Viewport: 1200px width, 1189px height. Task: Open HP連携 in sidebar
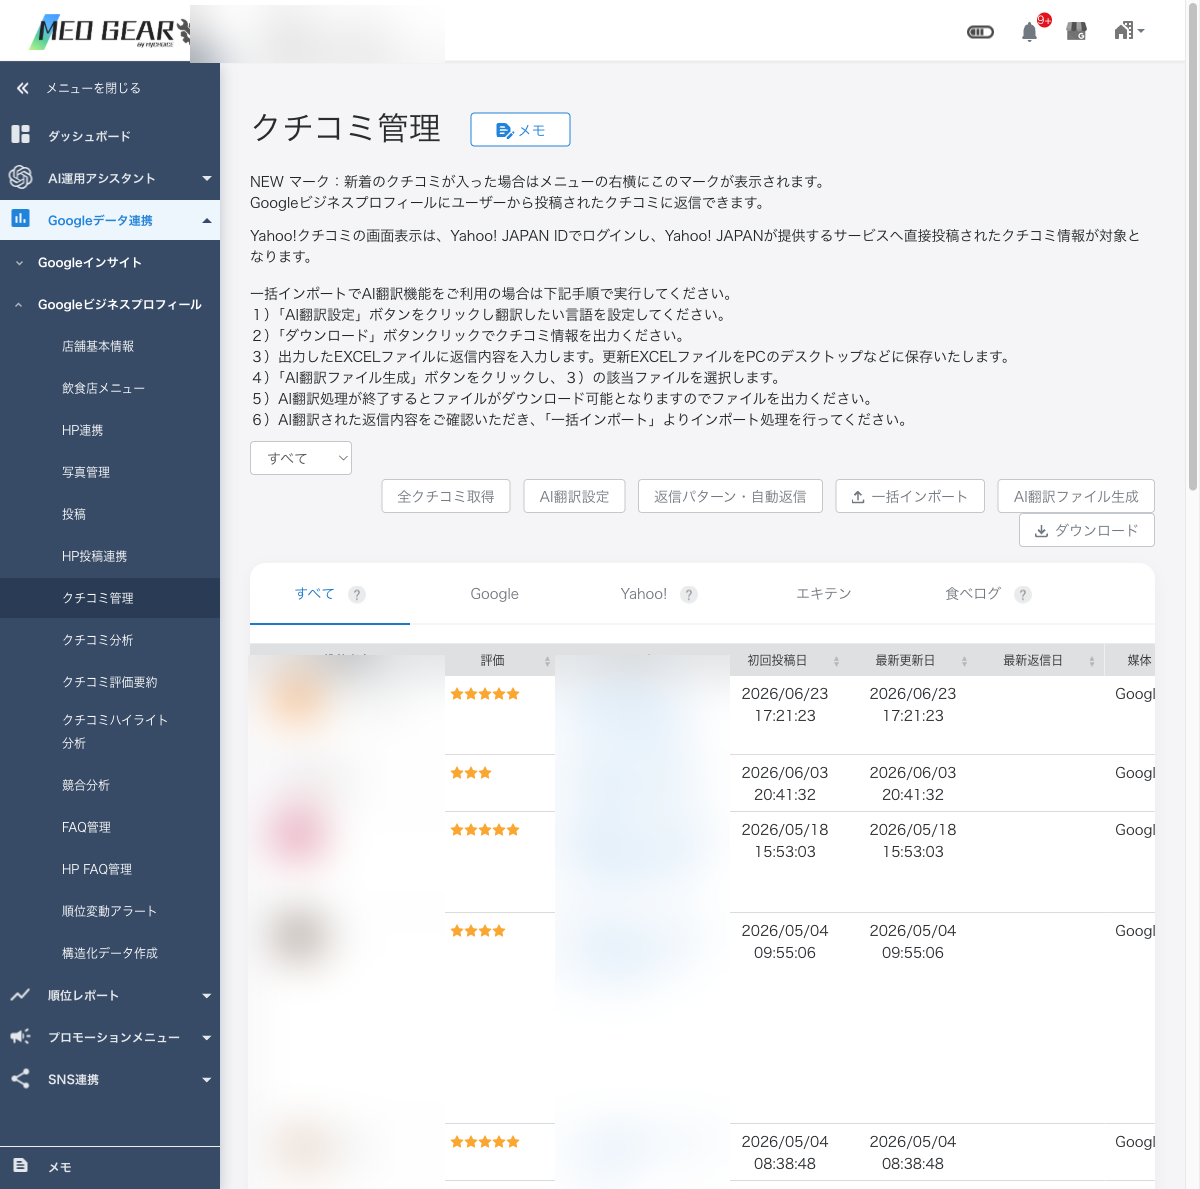click(x=82, y=430)
